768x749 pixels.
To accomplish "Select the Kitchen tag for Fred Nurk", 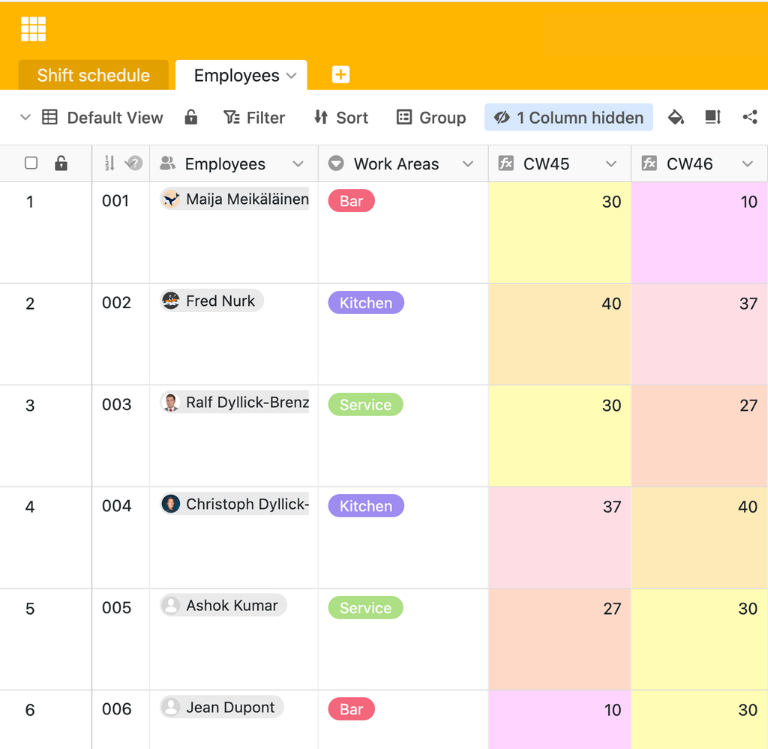I will tap(366, 303).
